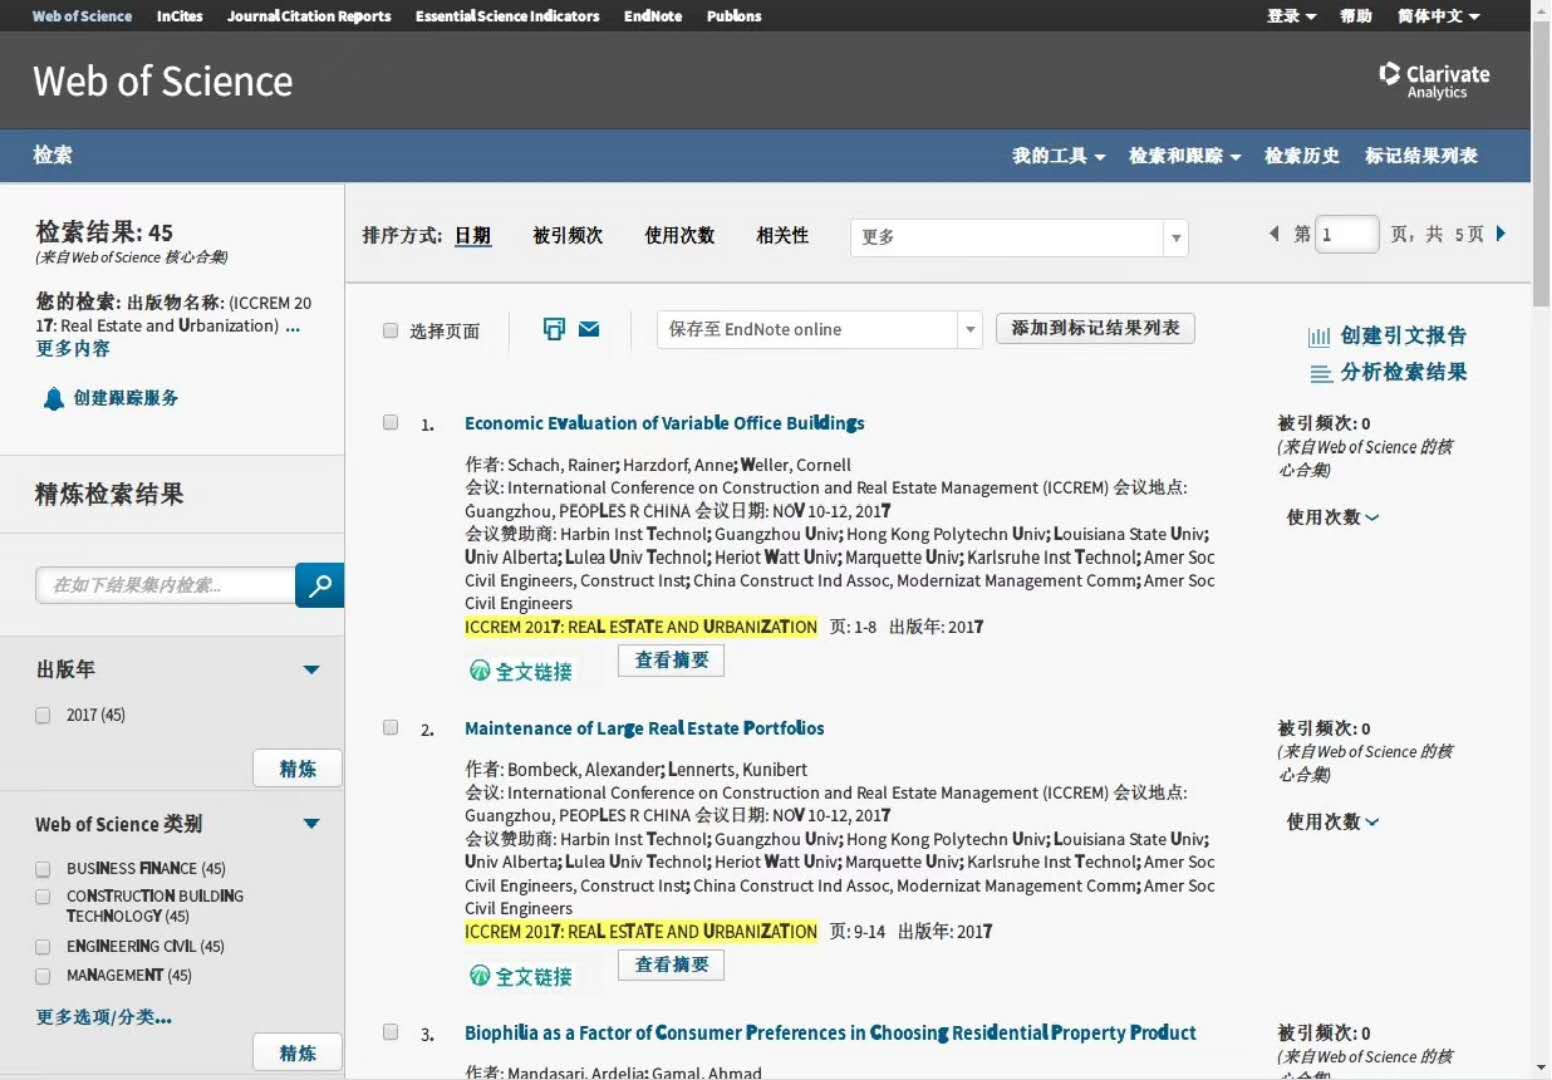Click 更多内容 link in search summary
Viewport: 1552px width, 1080px height.
click(73, 349)
